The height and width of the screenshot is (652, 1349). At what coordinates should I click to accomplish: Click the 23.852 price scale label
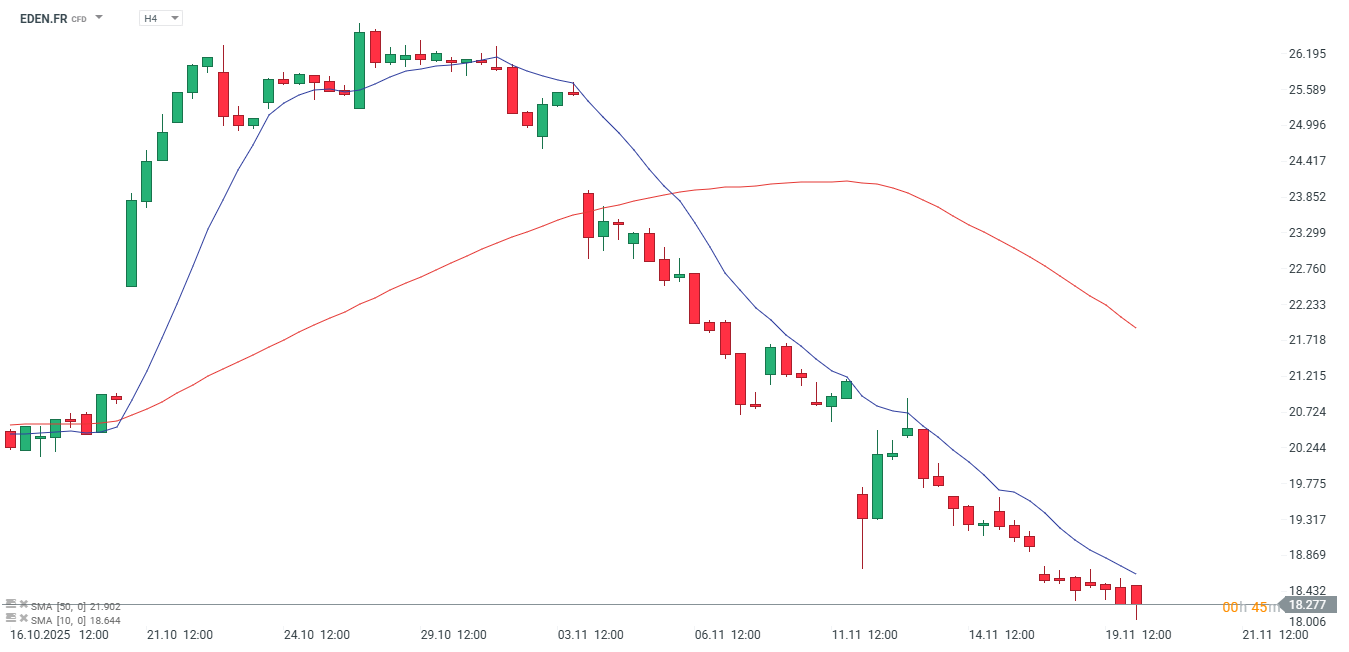[1307, 197]
